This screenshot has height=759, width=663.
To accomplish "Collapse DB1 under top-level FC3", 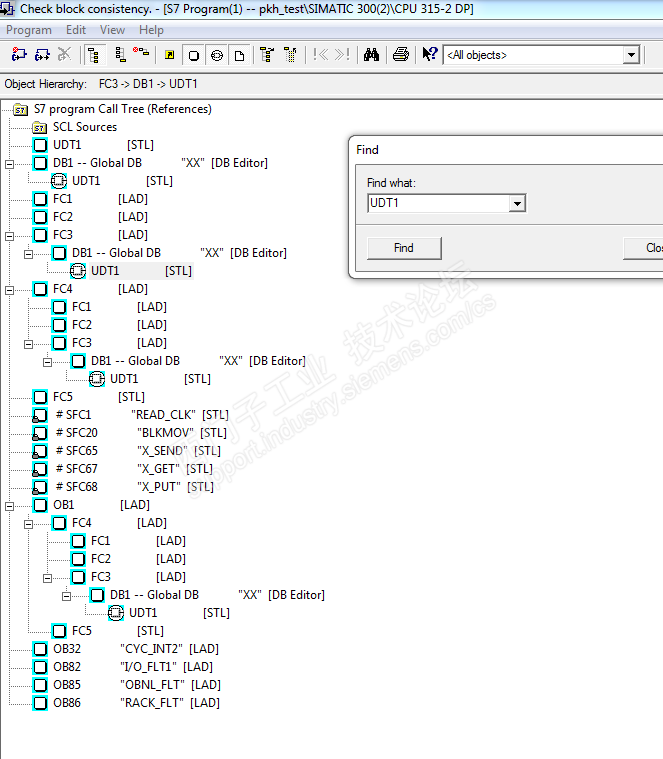I will pyautogui.click(x=29, y=254).
